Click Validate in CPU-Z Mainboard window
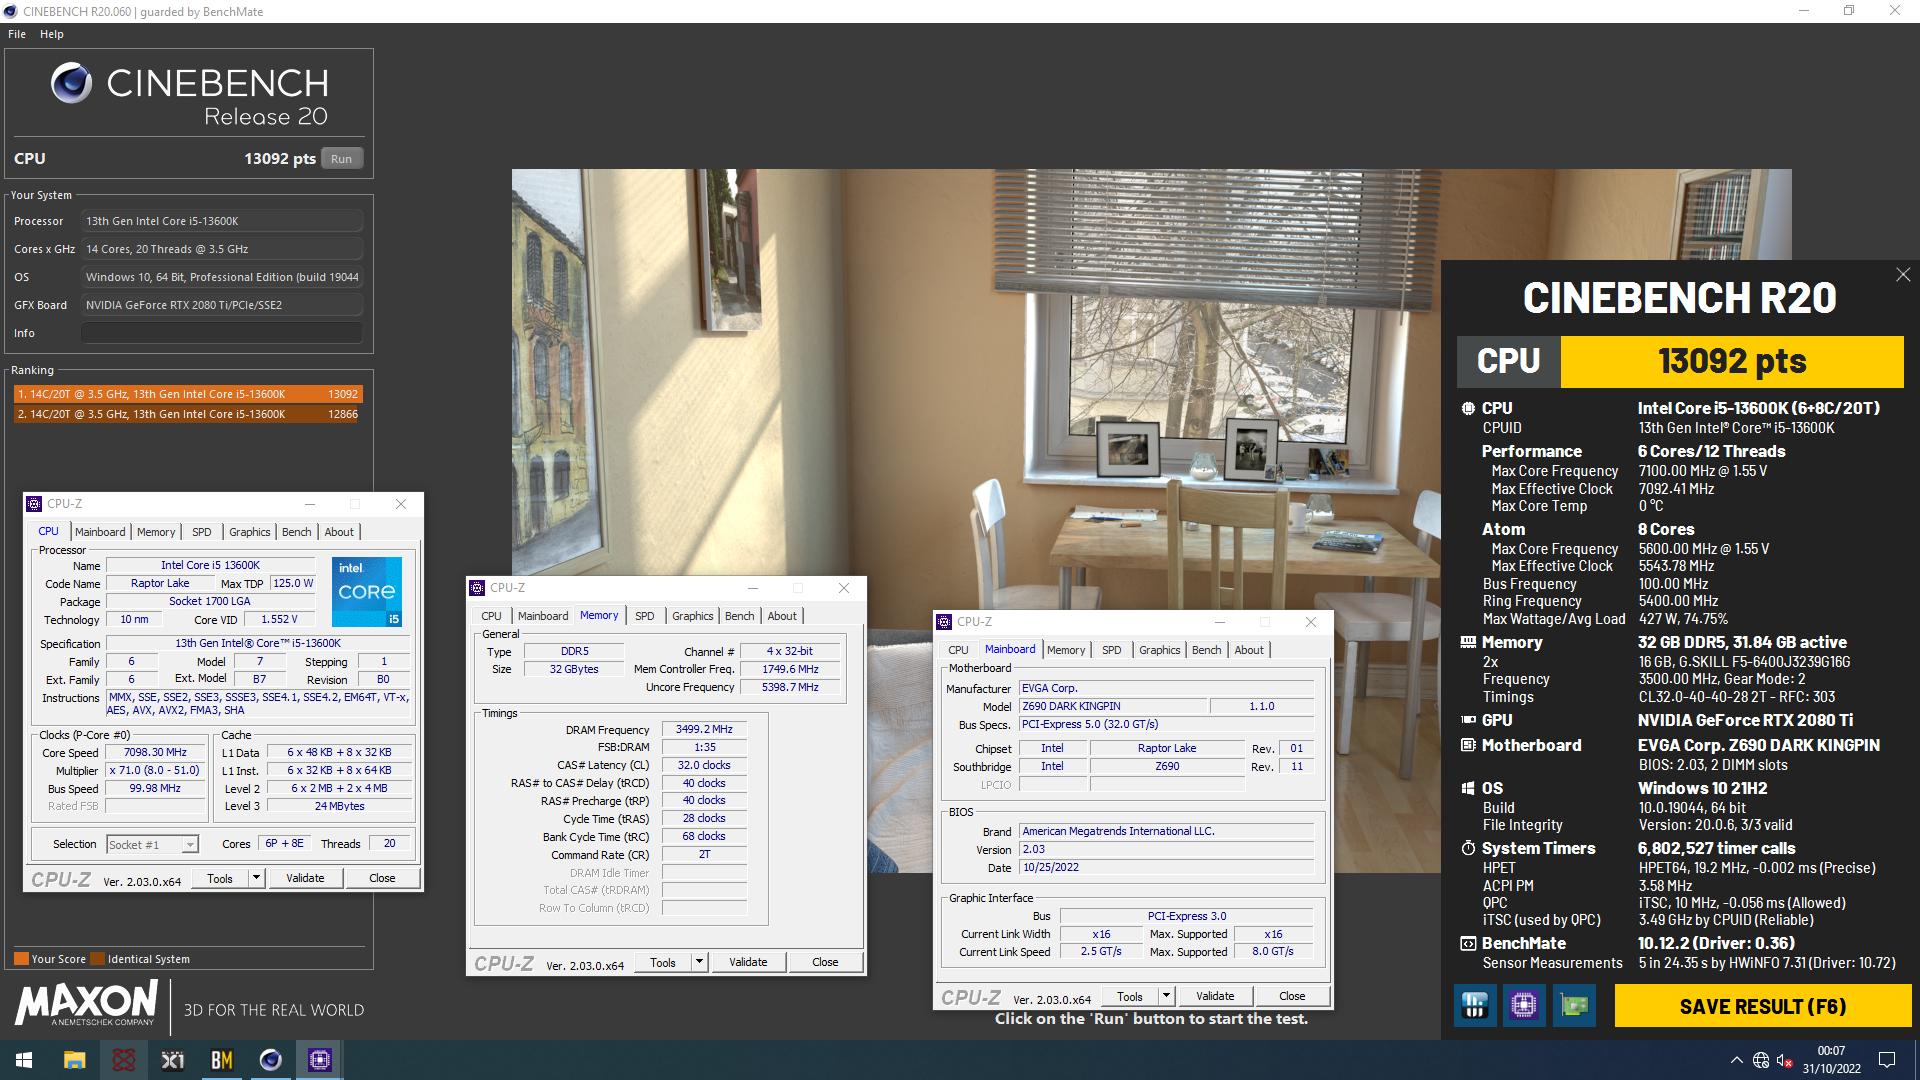Screen dimensions: 1920x1080 (x=1215, y=996)
